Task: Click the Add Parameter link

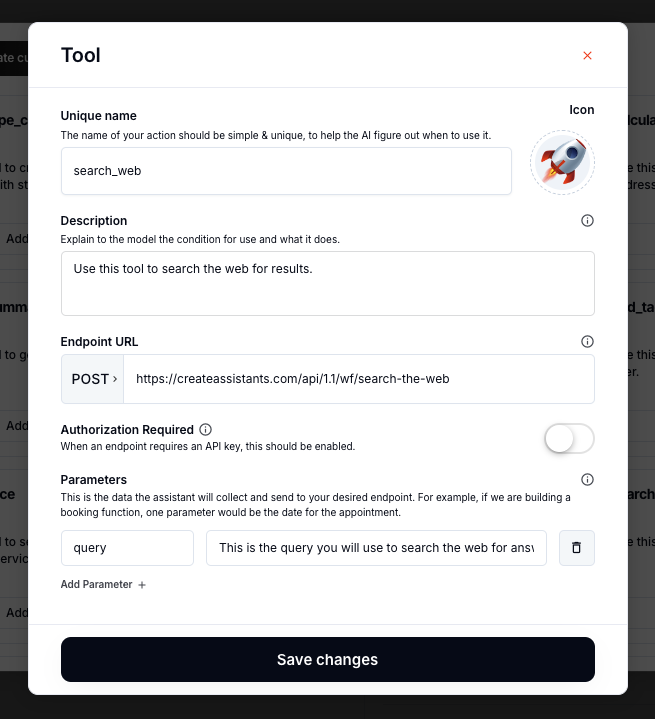Action: [97, 584]
